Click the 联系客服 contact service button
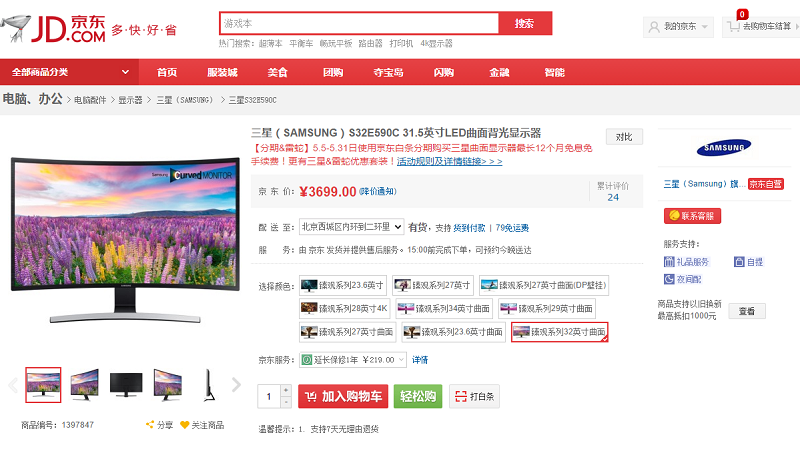800x453 pixels. pyautogui.click(x=692, y=216)
